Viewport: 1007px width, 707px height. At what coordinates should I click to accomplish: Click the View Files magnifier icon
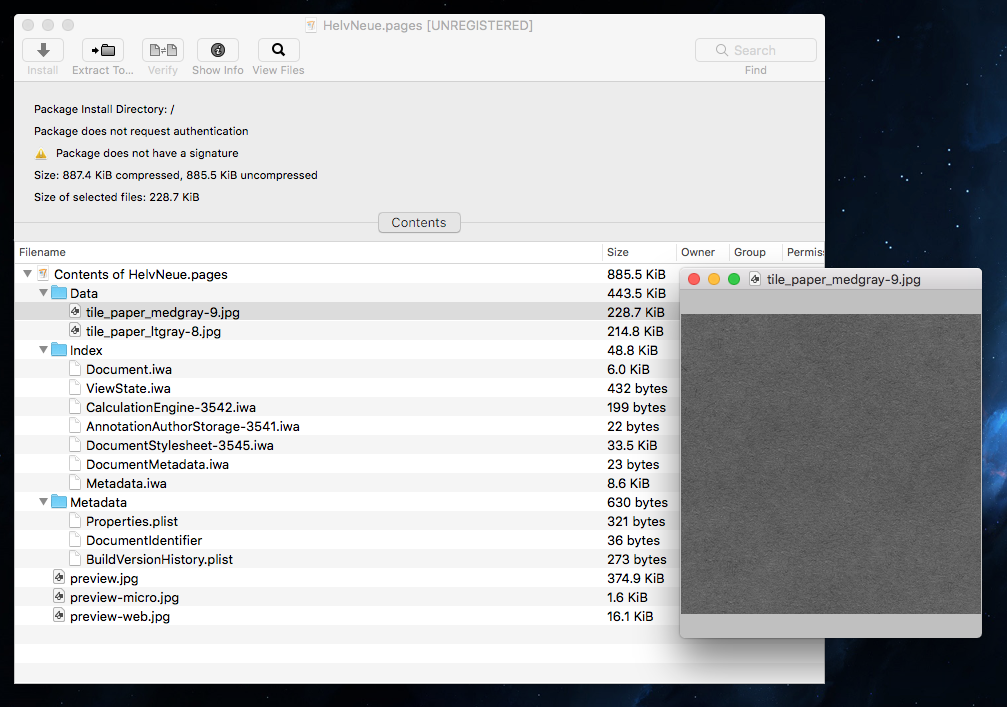tap(278, 50)
